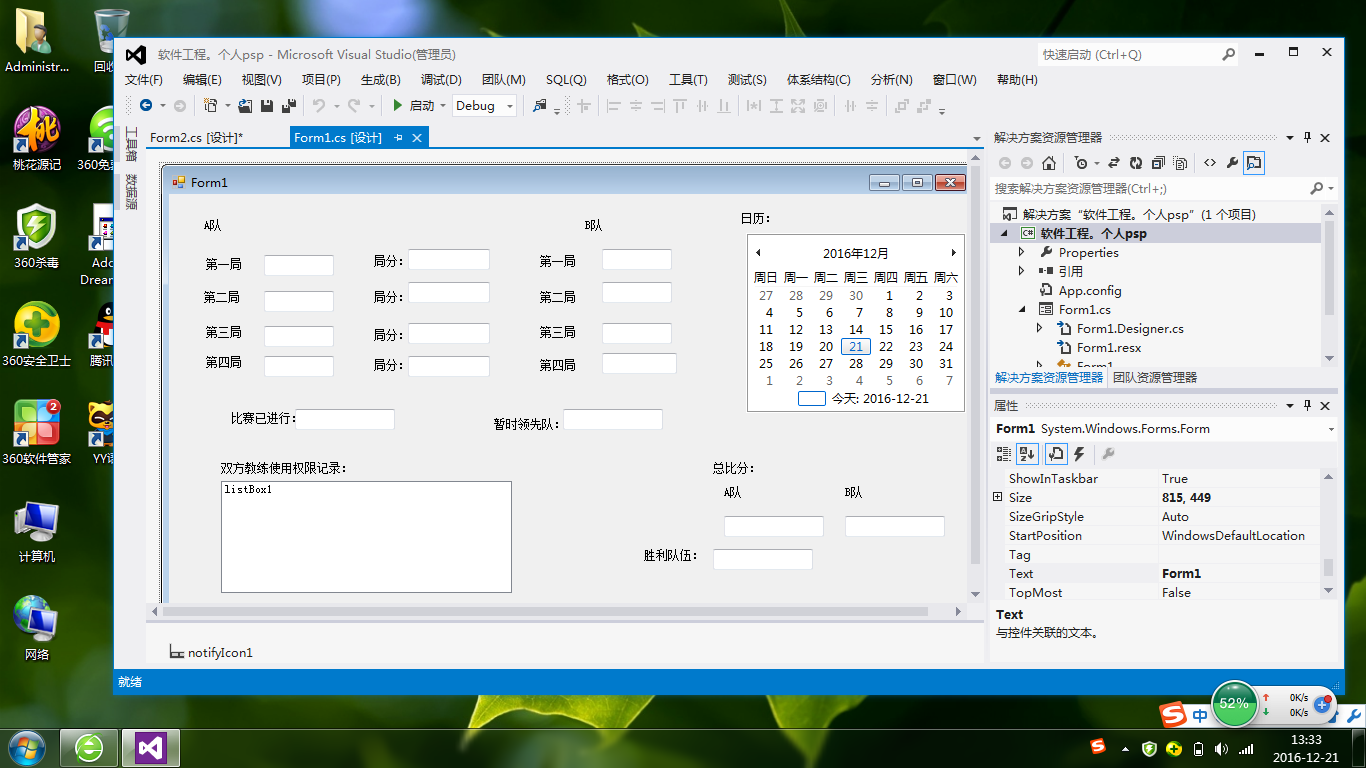Image resolution: width=1366 pixels, height=768 pixels.
Task: Open the 生成(B) menu
Action: point(381,80)
